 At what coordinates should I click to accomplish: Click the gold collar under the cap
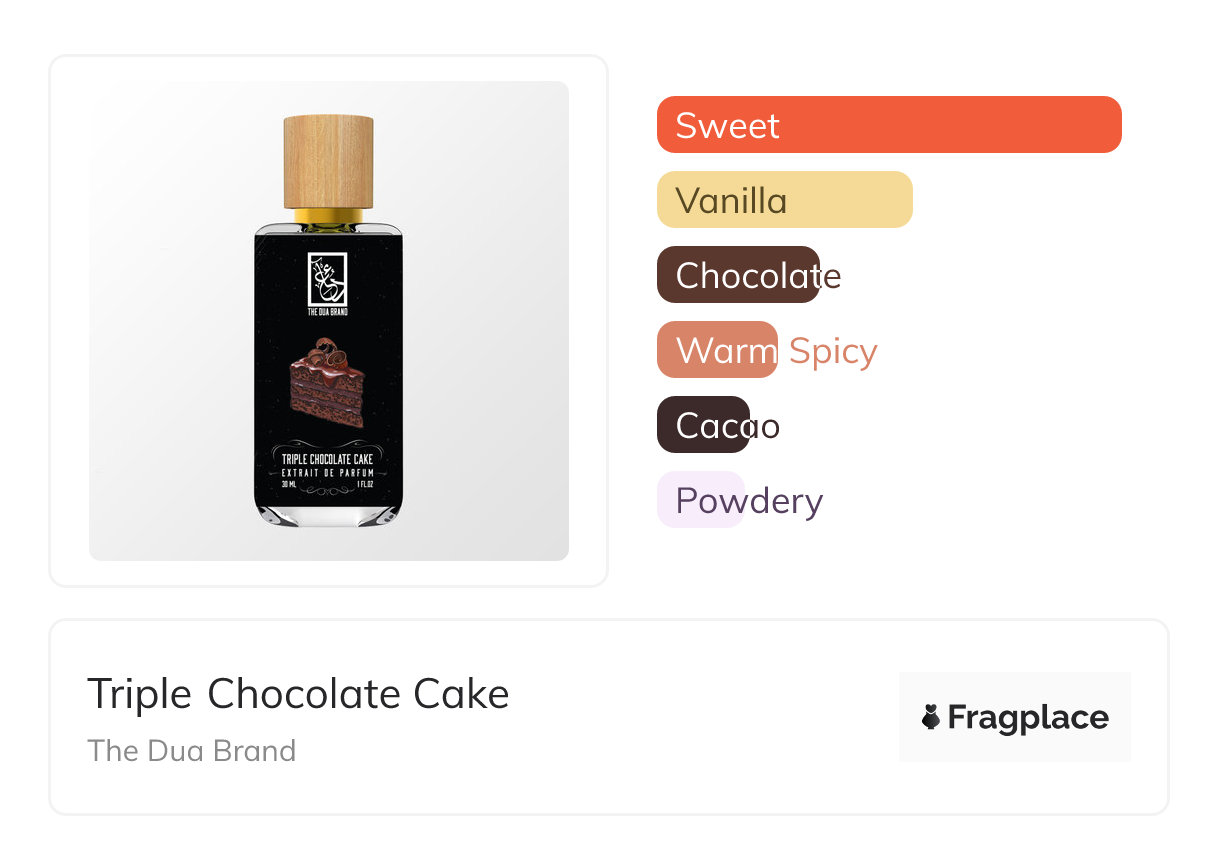pos(328,215)
